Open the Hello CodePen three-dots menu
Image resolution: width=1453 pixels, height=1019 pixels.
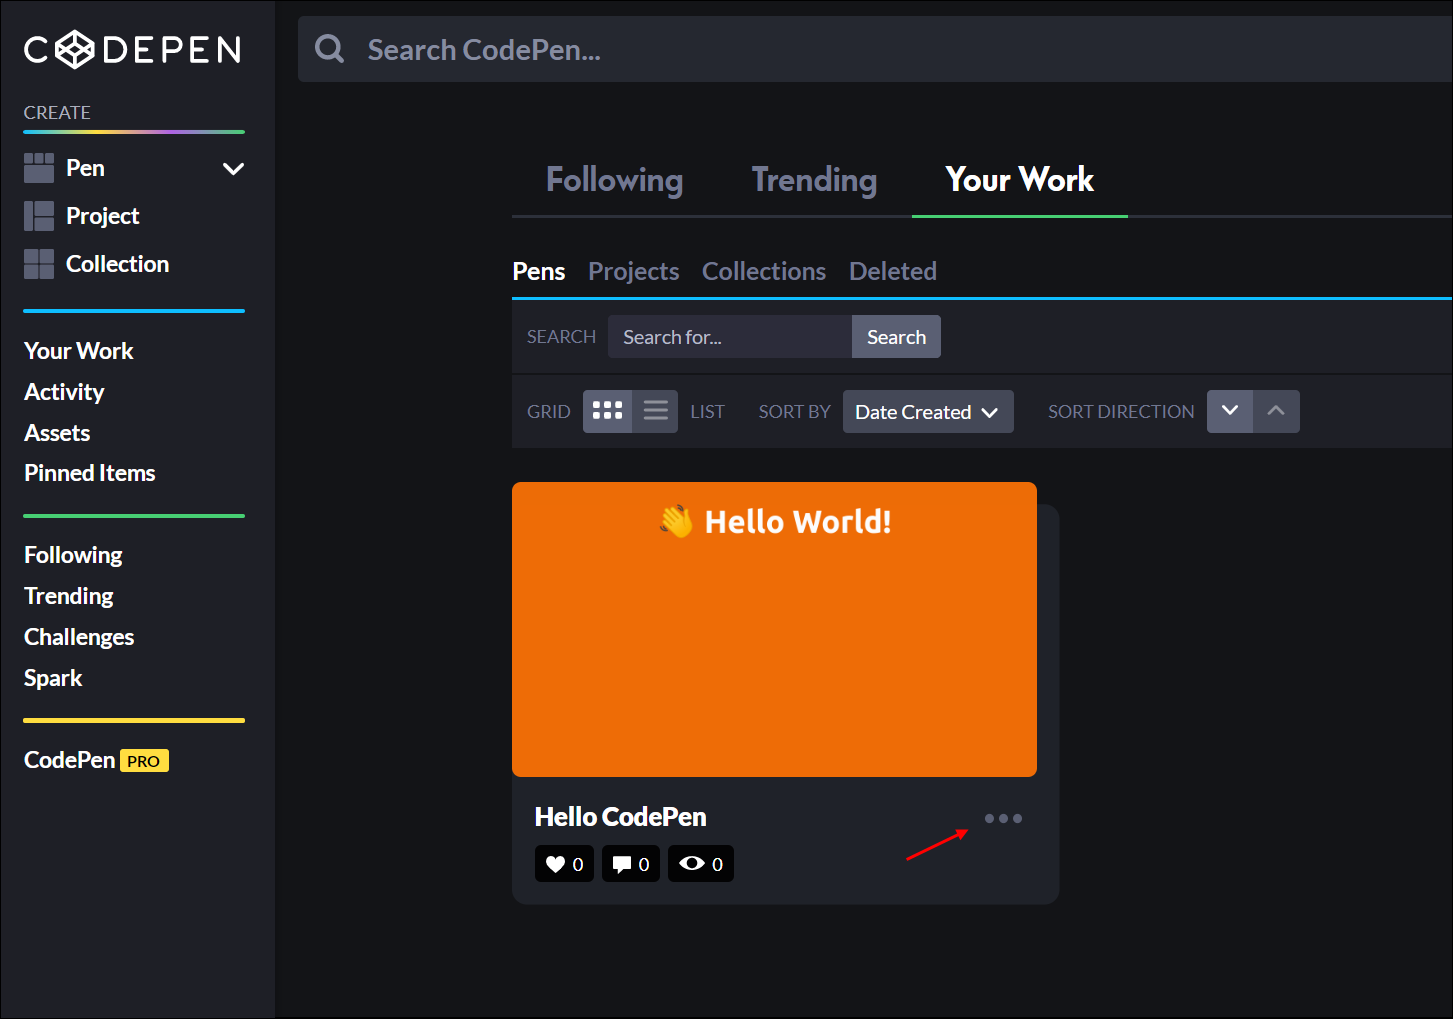(1003, 818)
